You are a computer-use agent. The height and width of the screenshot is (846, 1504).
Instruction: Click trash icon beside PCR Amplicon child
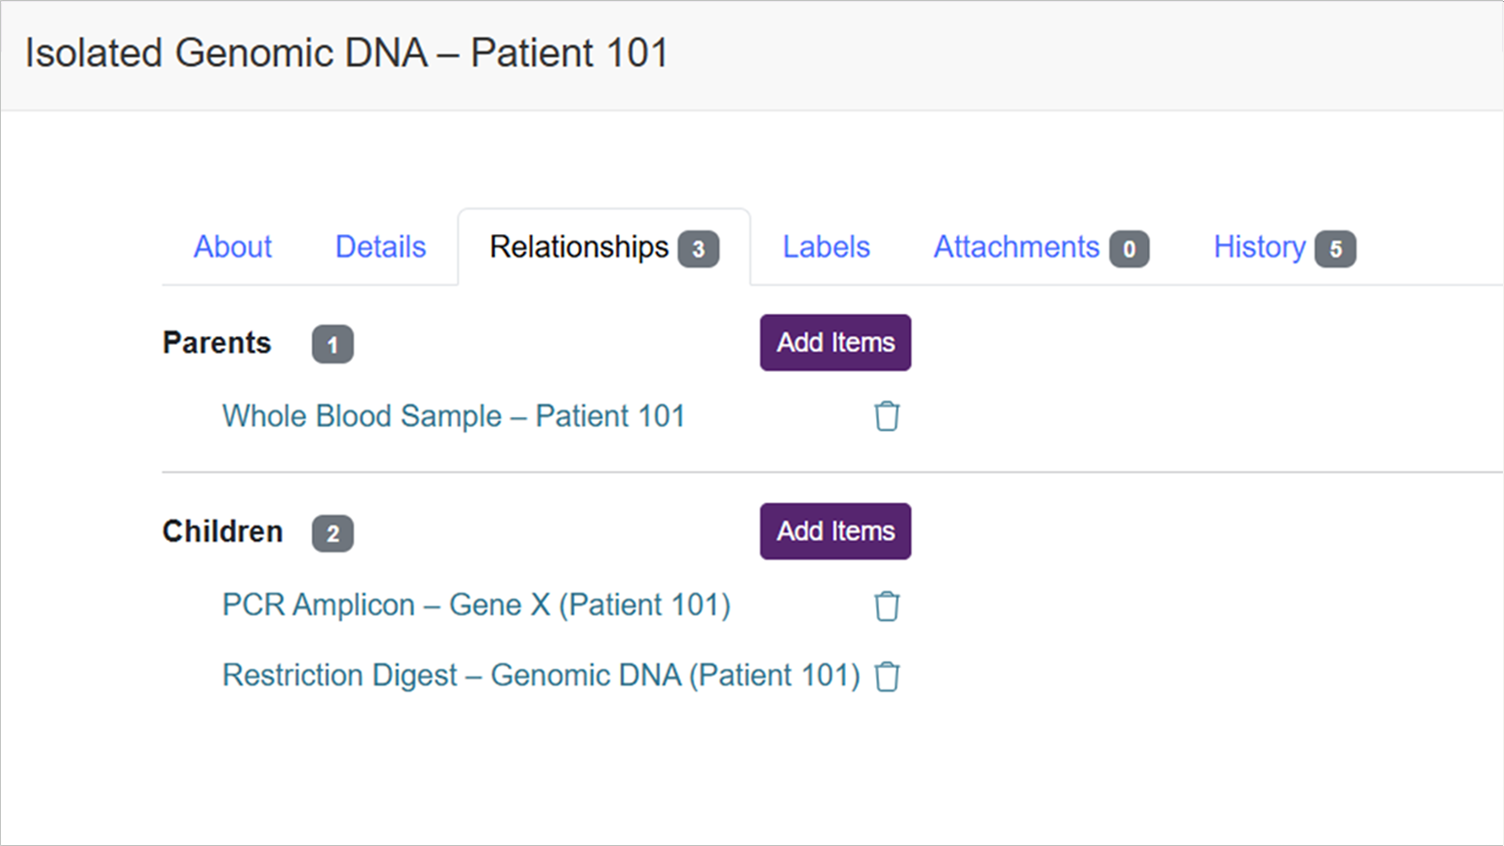[x=887, y=606]
